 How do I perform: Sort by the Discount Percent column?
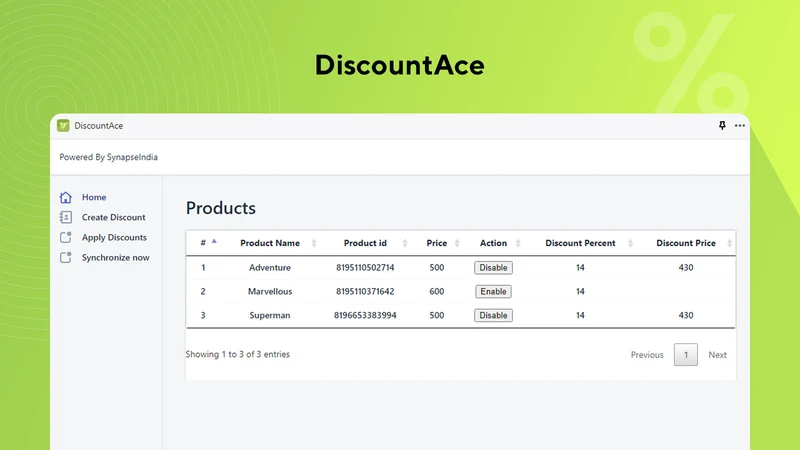point(580,243)
